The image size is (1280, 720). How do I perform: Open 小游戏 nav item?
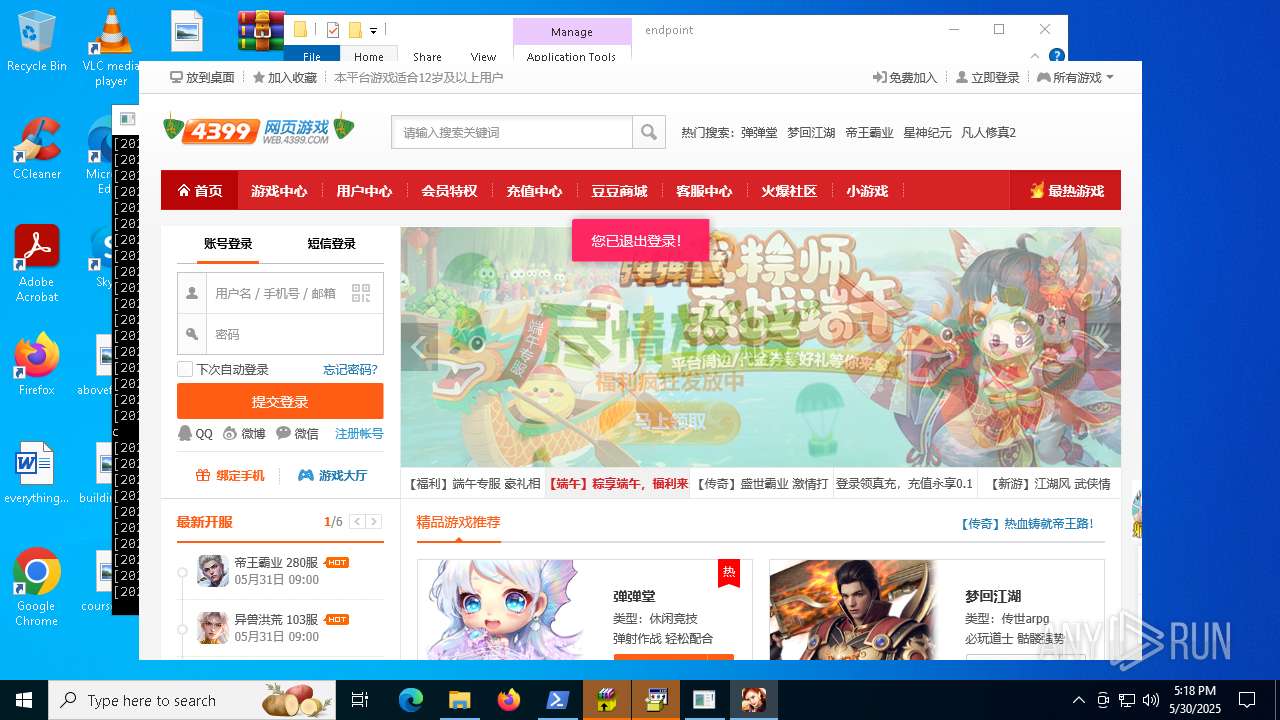click(x=867, y=190)
